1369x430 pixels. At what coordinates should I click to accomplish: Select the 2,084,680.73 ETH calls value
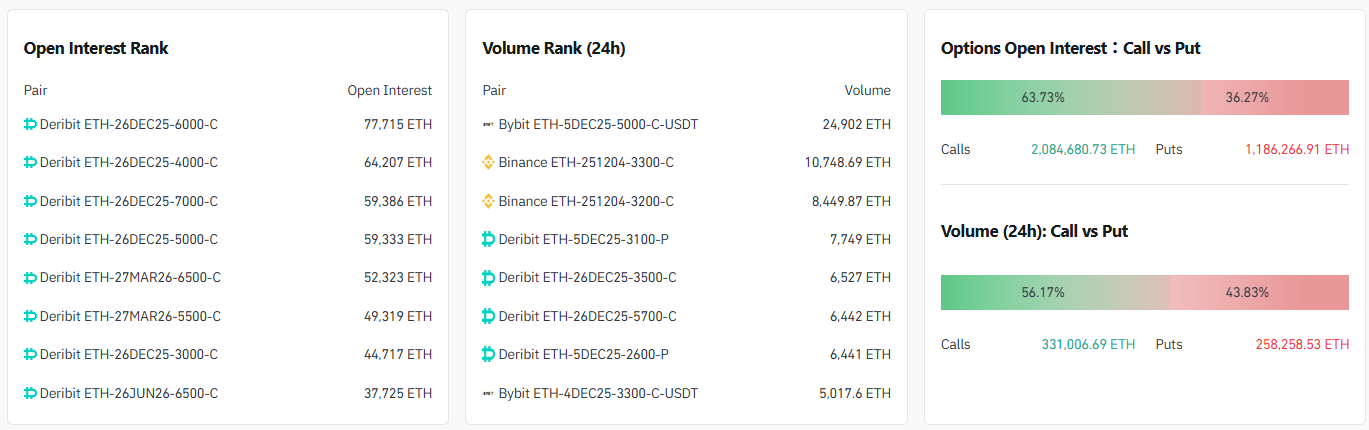pyautogui.click(x=1083, y=150)
